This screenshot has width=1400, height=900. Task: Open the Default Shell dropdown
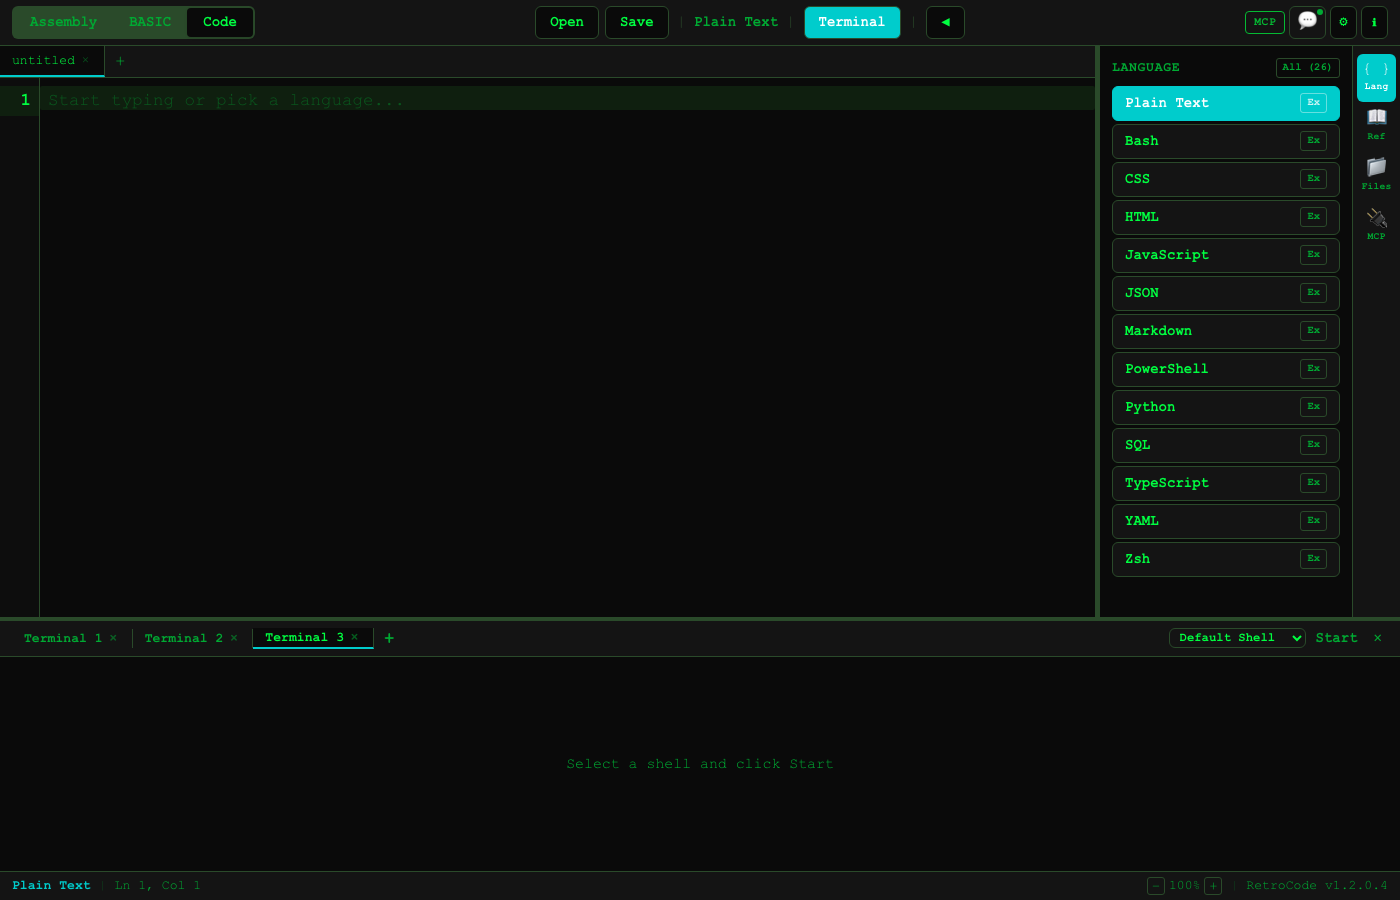1237,637
